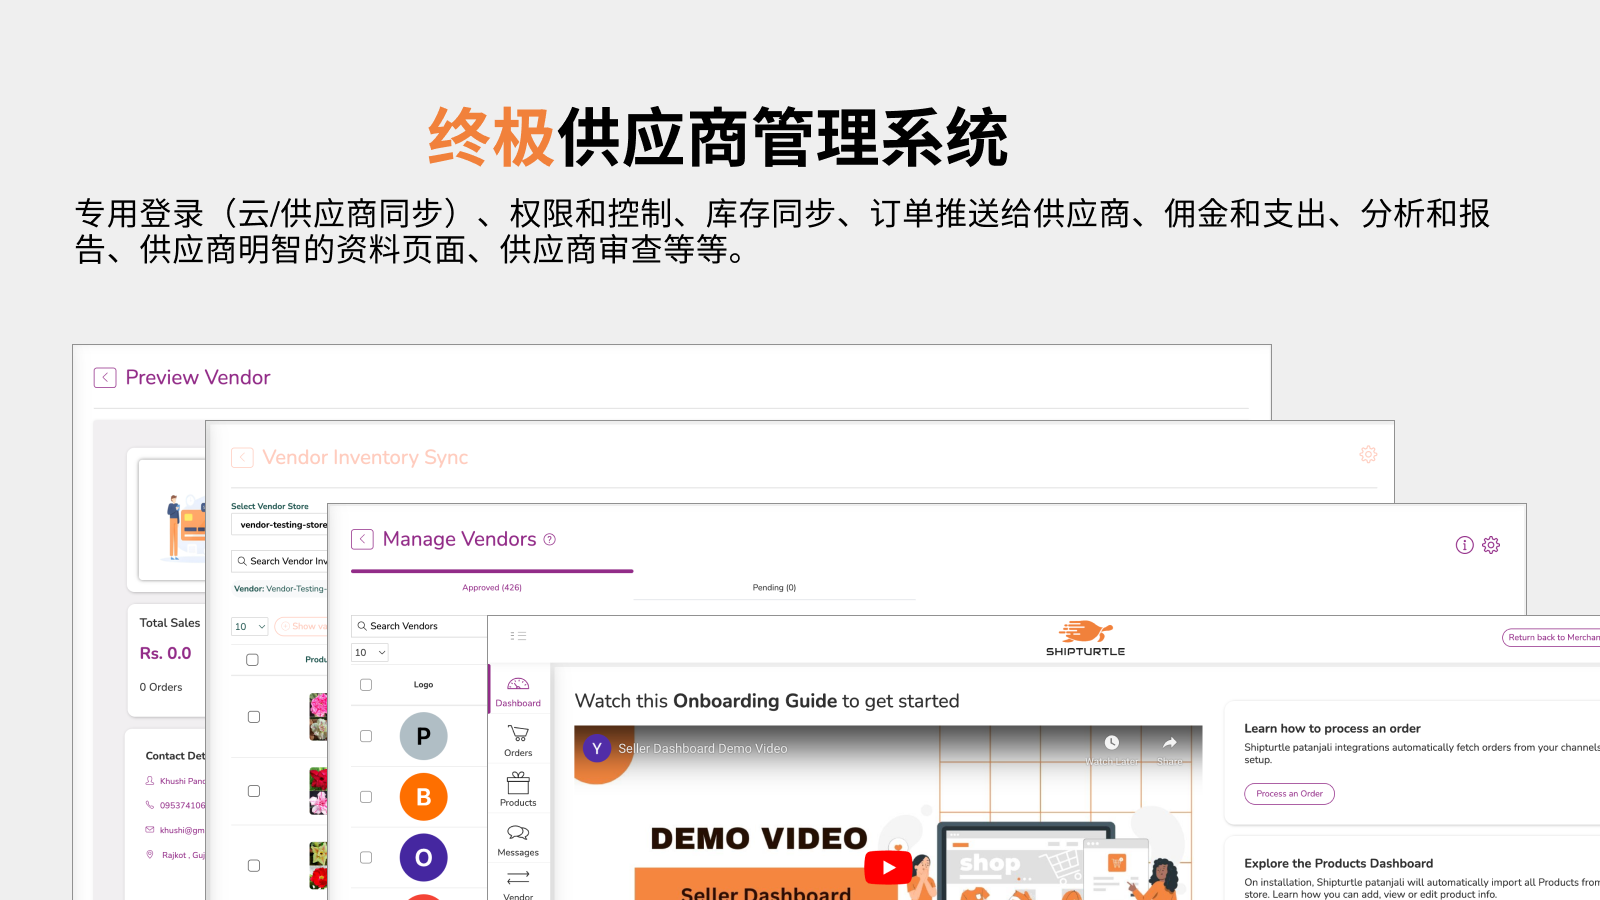This screenshot has height=900, width=1600.
Task: Open the 10 rows-per-page dropdown under Search Vendors
Action: [x=370, y=652]
